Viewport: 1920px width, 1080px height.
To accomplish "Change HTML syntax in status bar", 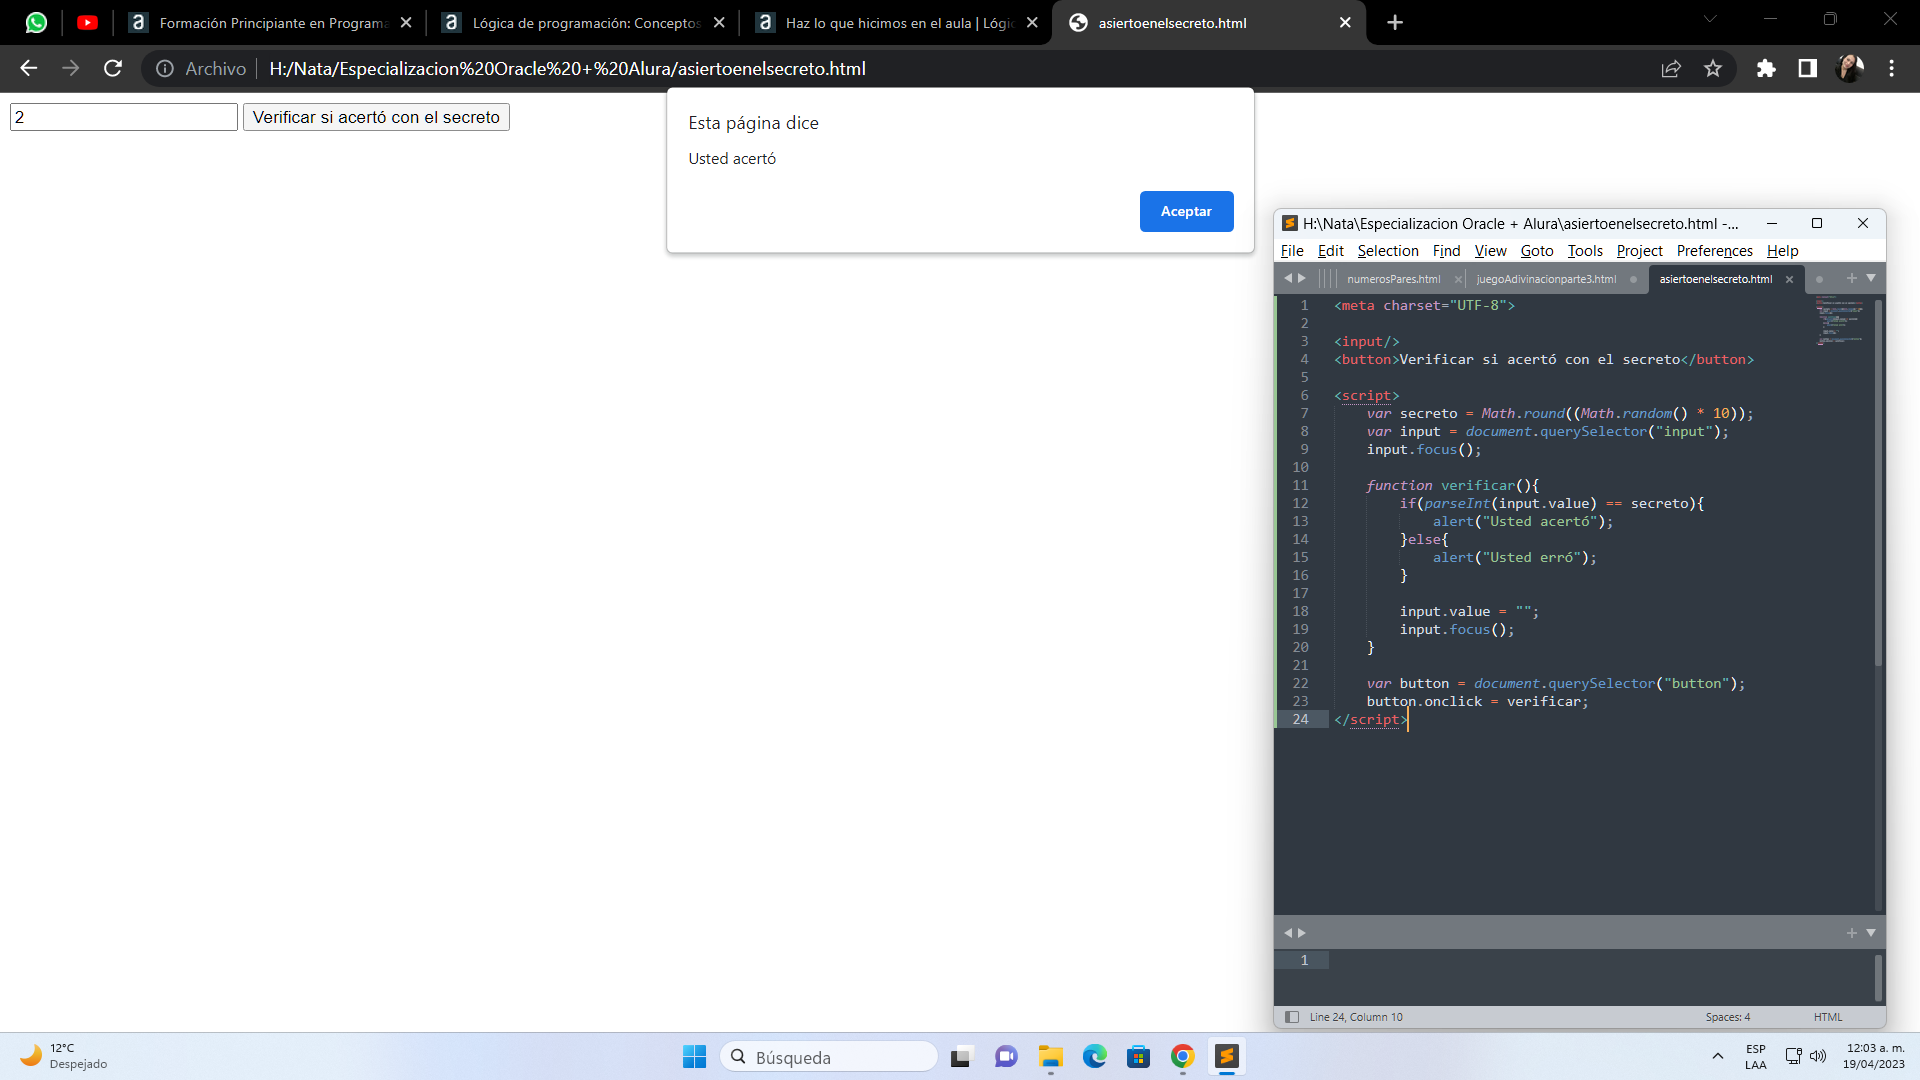I will (1828, 1017).
